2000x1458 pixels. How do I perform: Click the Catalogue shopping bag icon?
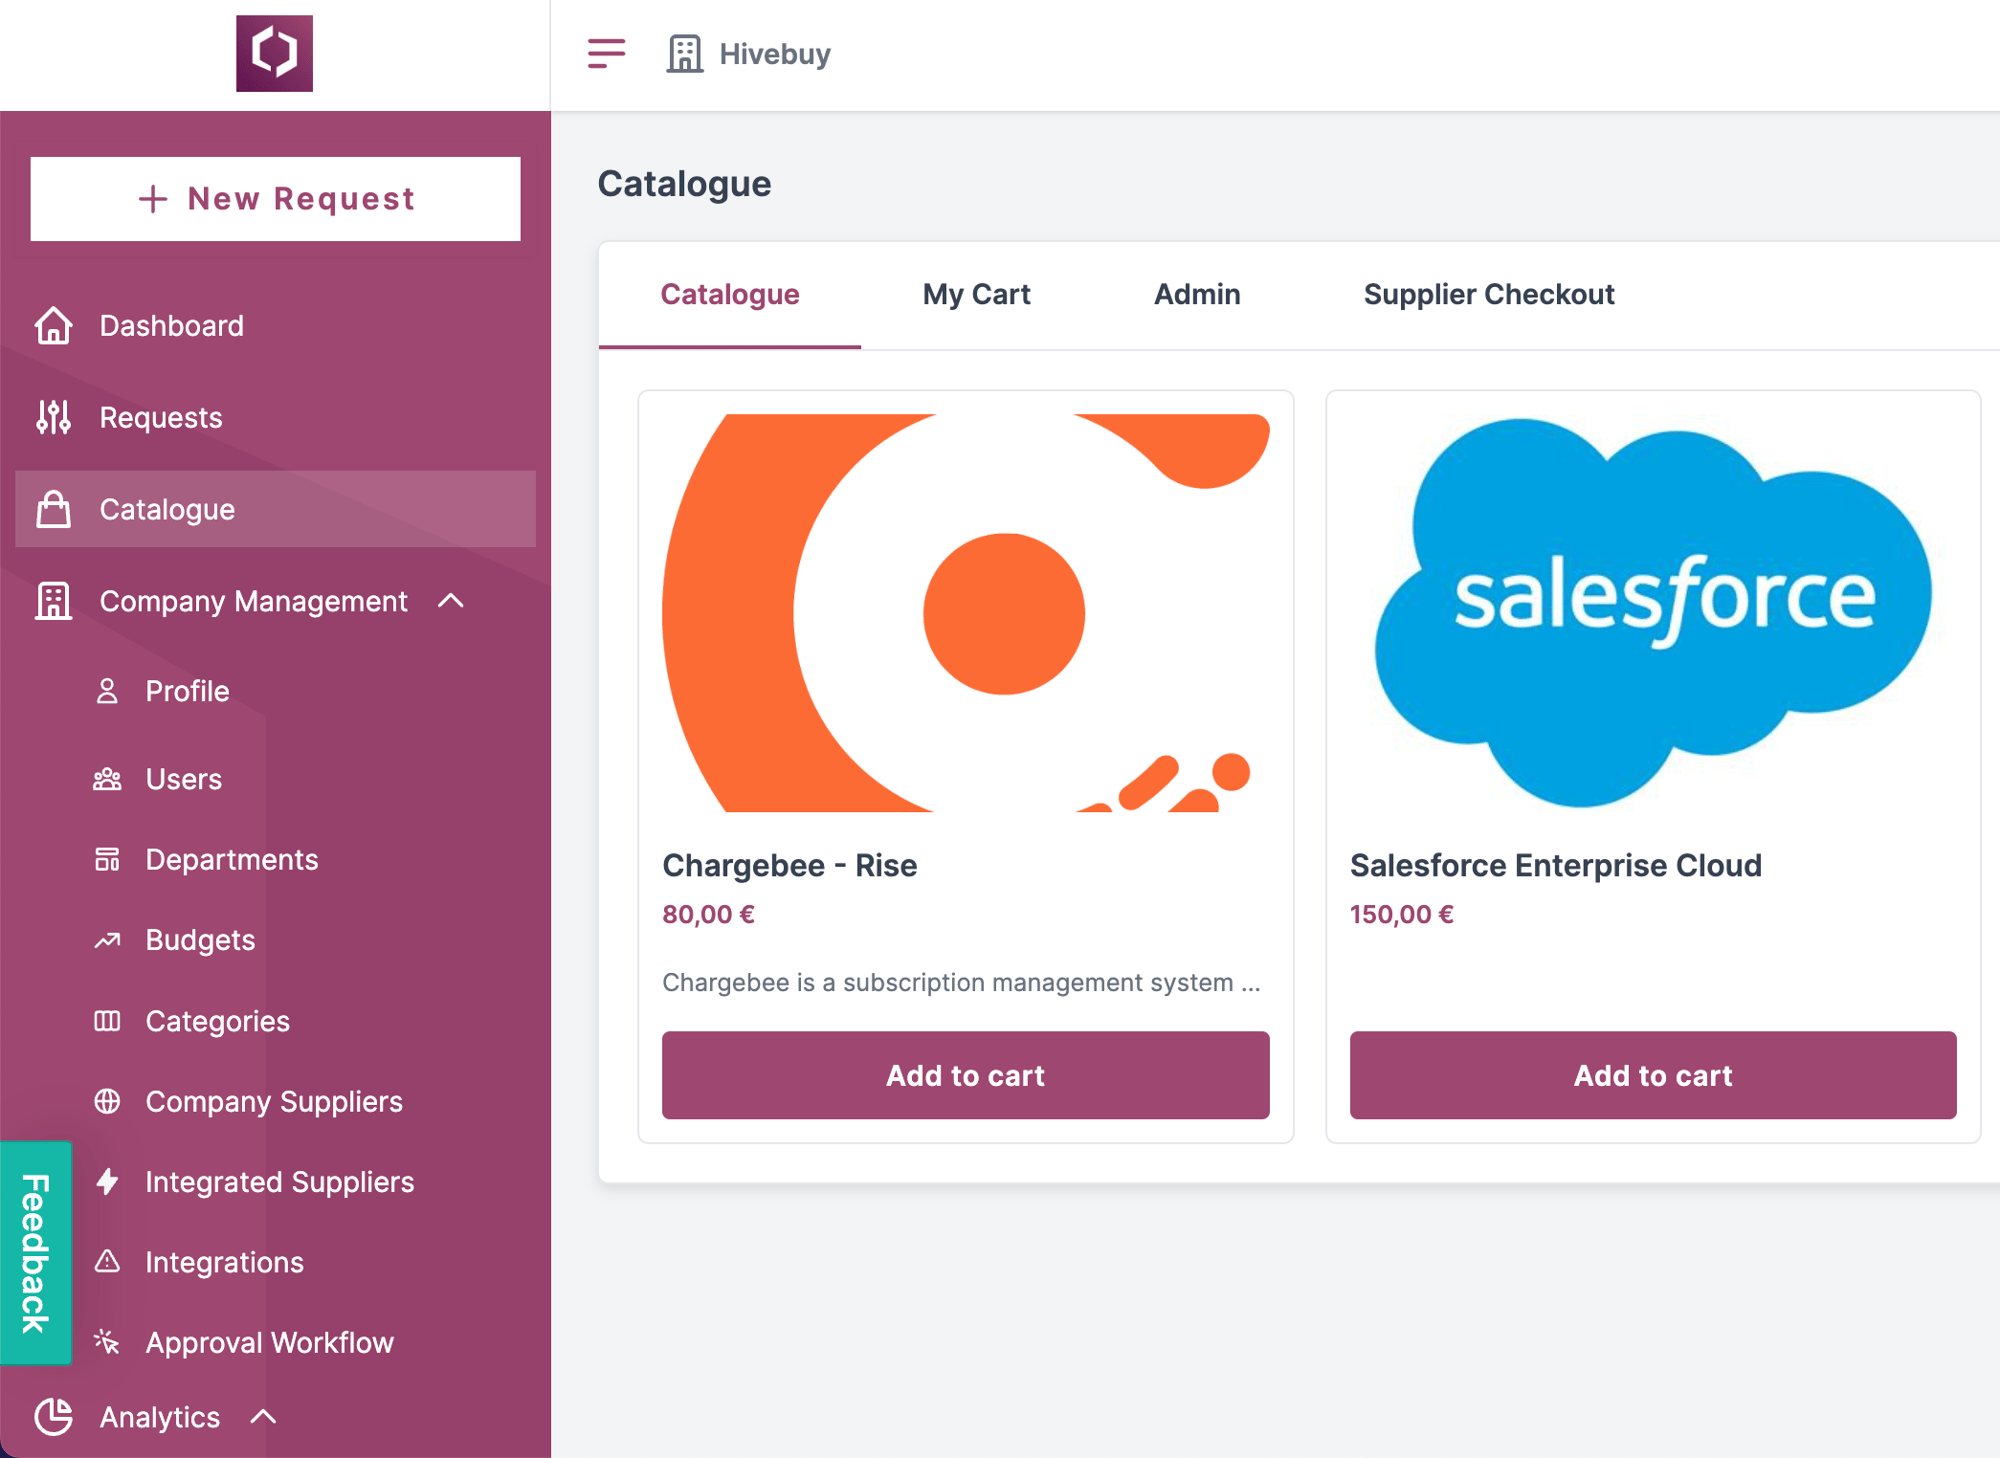(x=53, y=509)
